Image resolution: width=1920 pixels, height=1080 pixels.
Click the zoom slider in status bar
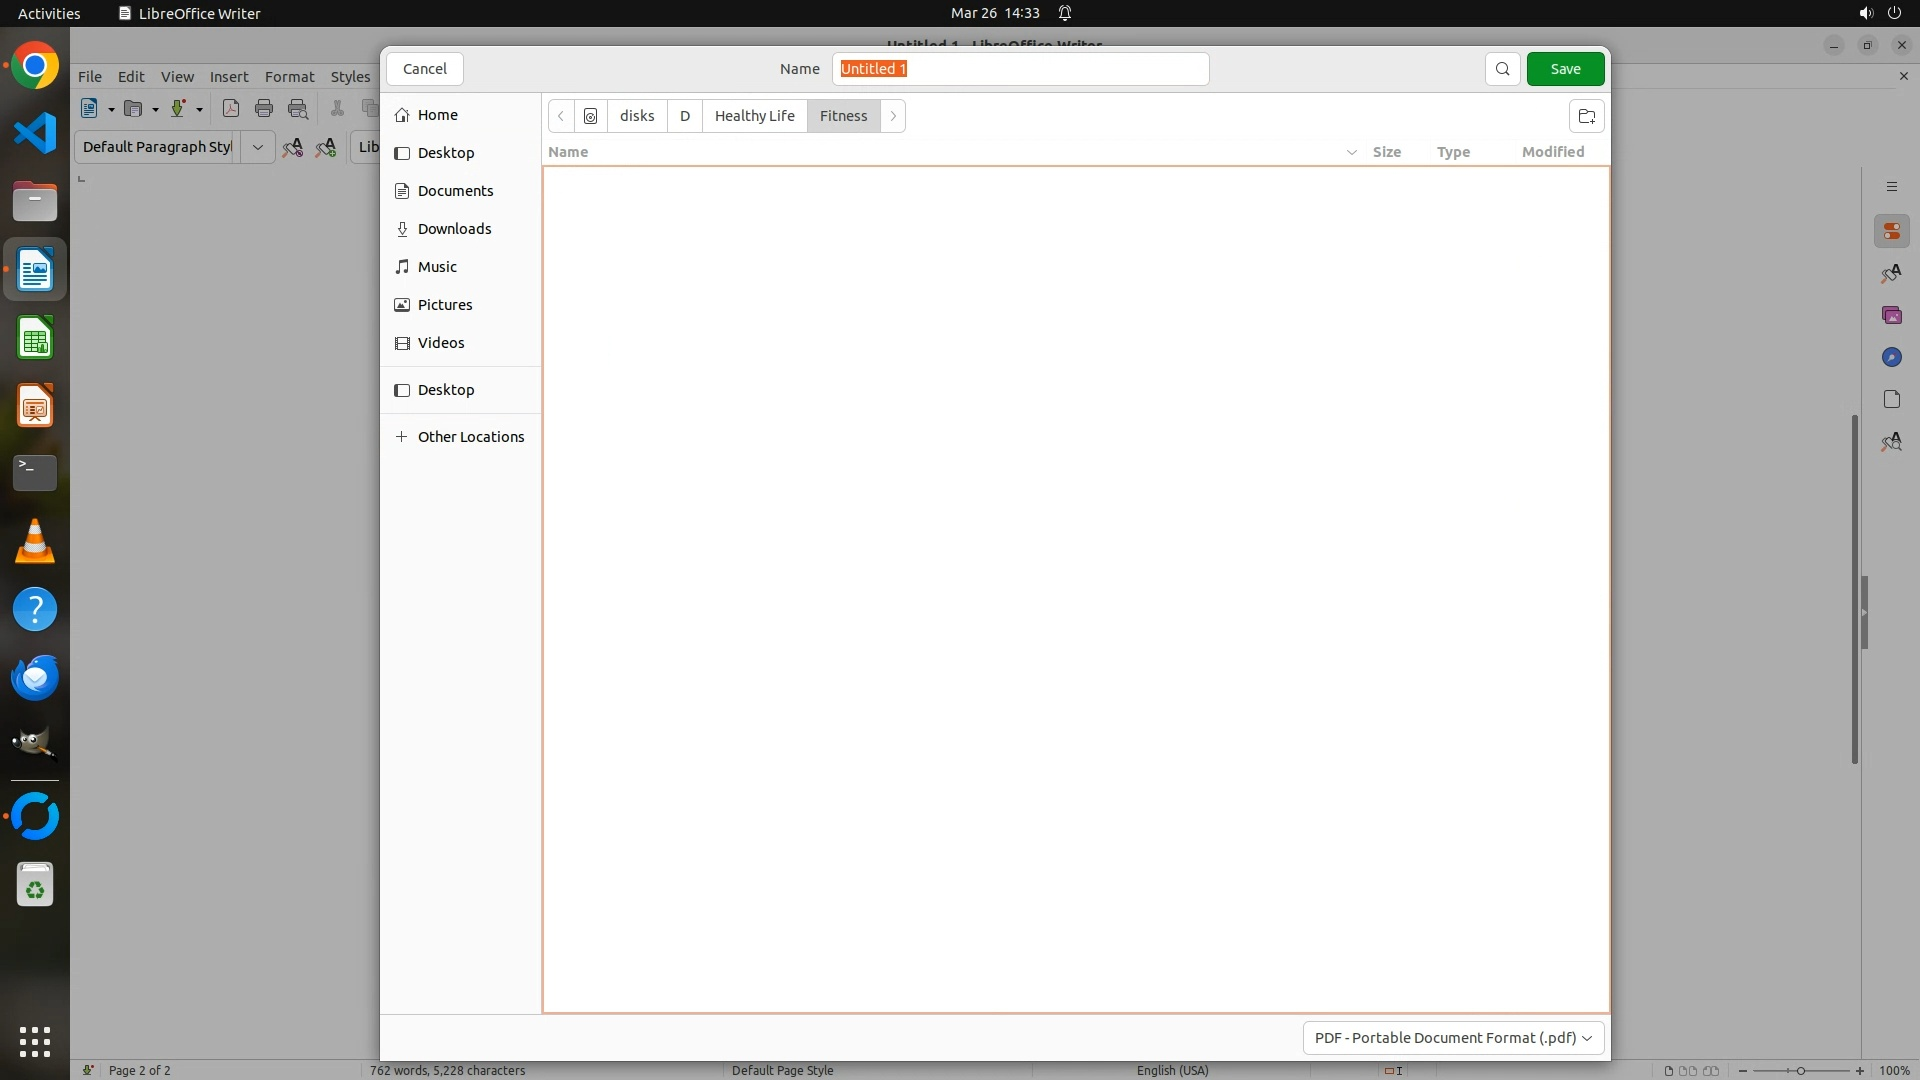(x=1800, y=1070)
